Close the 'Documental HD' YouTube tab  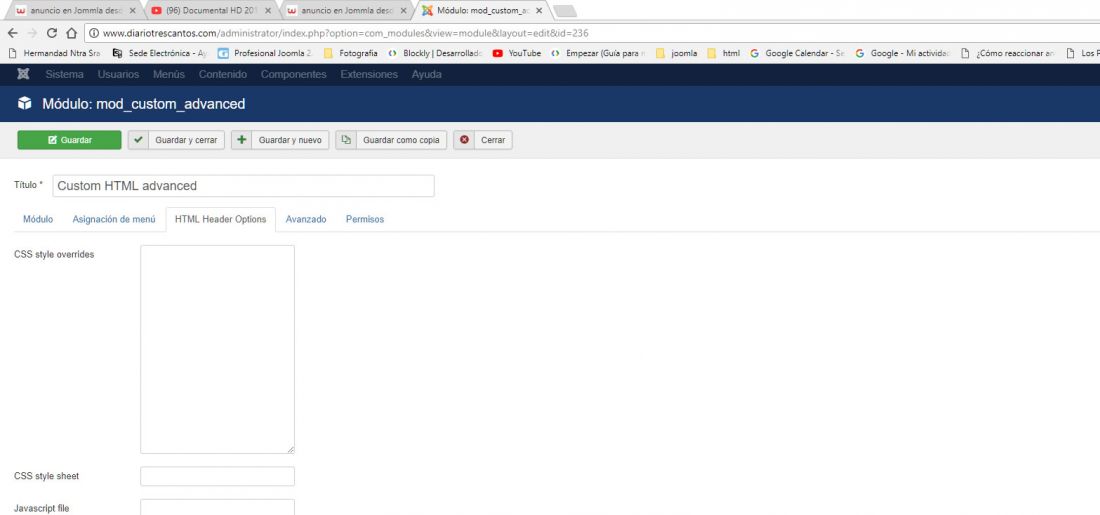(267, 11)
